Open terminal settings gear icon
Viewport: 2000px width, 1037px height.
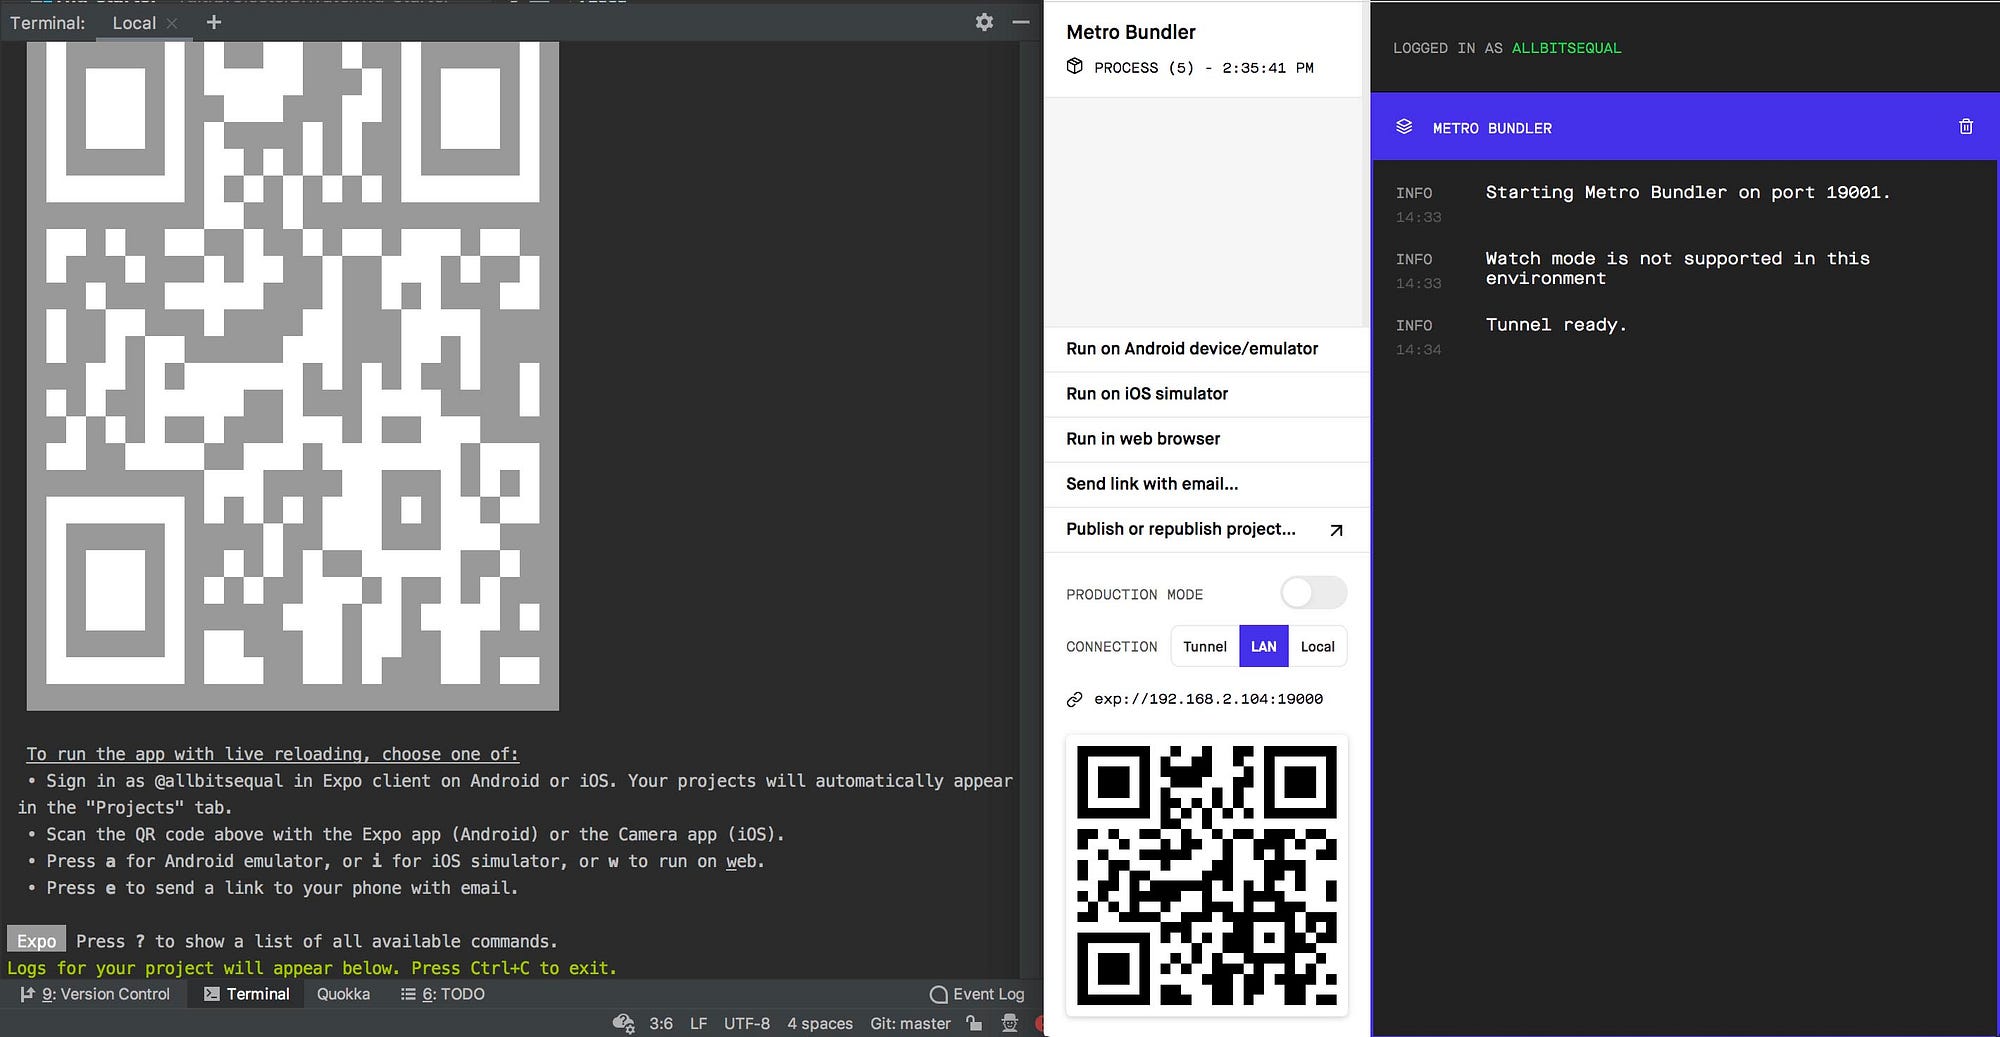click(x=984, y=22)
